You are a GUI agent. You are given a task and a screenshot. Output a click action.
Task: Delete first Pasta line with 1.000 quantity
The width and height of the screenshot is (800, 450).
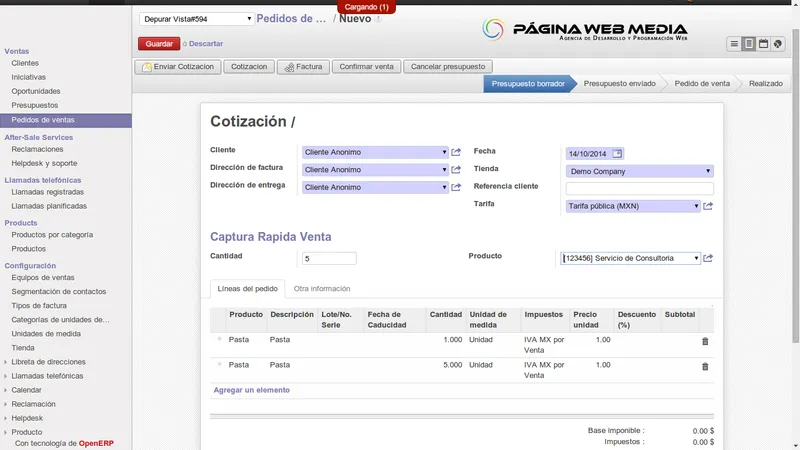click(705, 341)
